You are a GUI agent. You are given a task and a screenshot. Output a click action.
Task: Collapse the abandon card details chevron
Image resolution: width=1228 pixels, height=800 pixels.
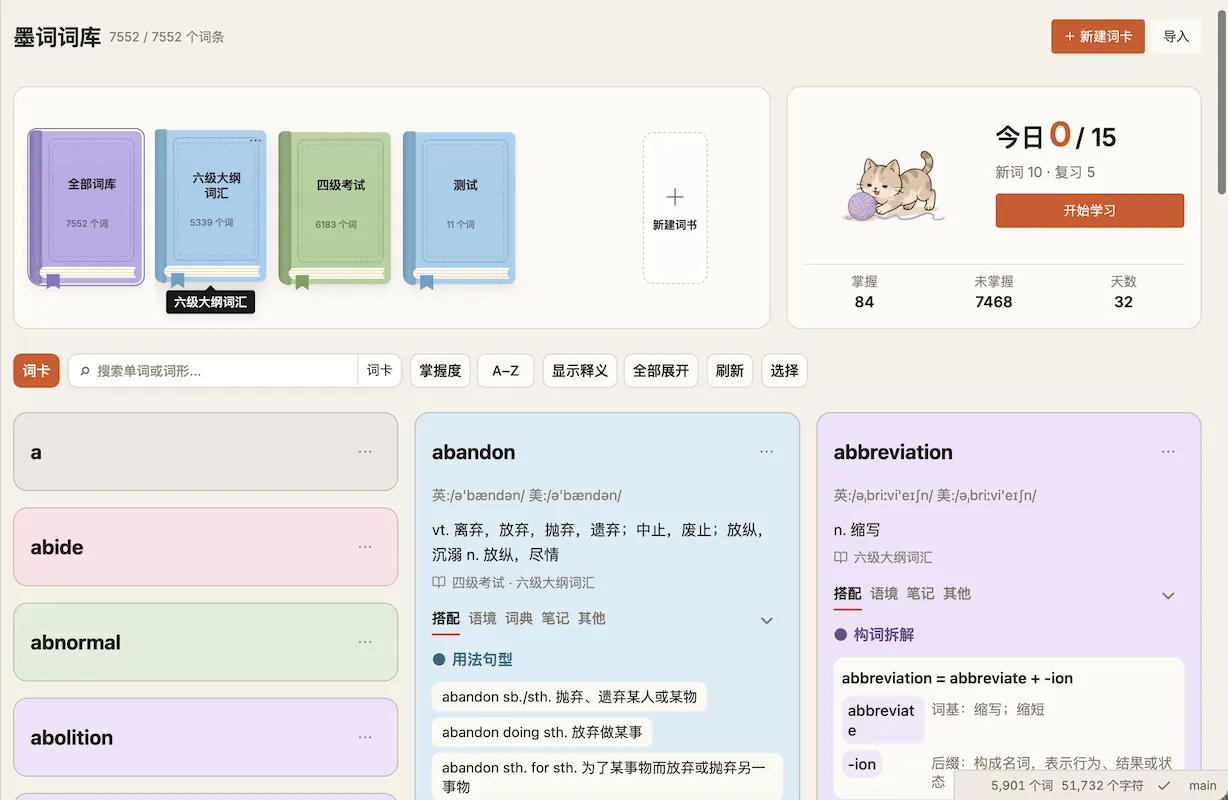[x=767, y=620]
